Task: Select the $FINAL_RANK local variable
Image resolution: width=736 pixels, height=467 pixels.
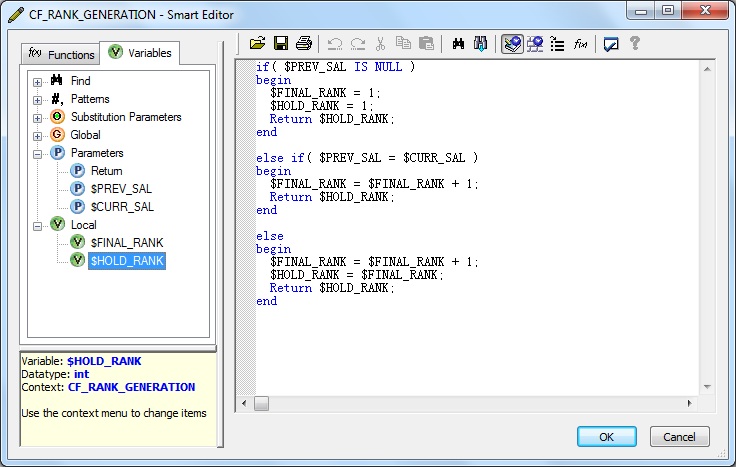Action: (127, 243)
